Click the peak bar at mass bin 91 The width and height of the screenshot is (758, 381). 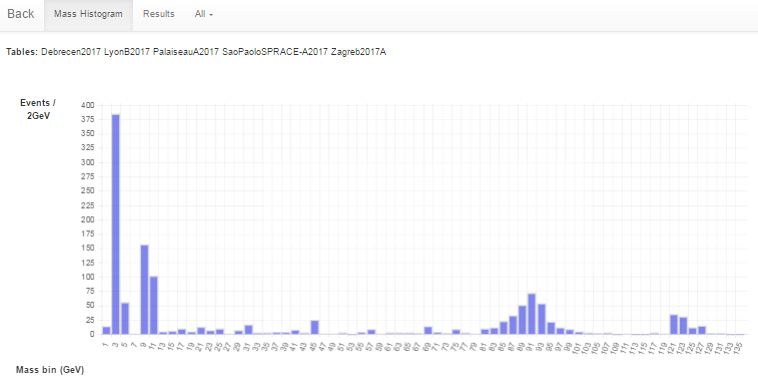point(532,314)
